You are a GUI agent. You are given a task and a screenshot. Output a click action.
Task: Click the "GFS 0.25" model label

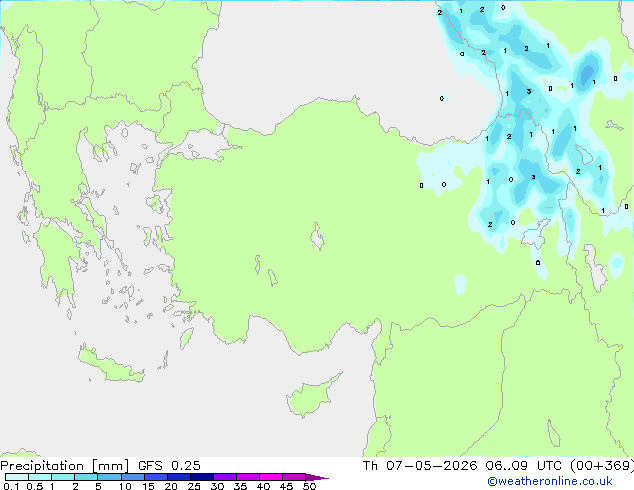pos(169,466)
